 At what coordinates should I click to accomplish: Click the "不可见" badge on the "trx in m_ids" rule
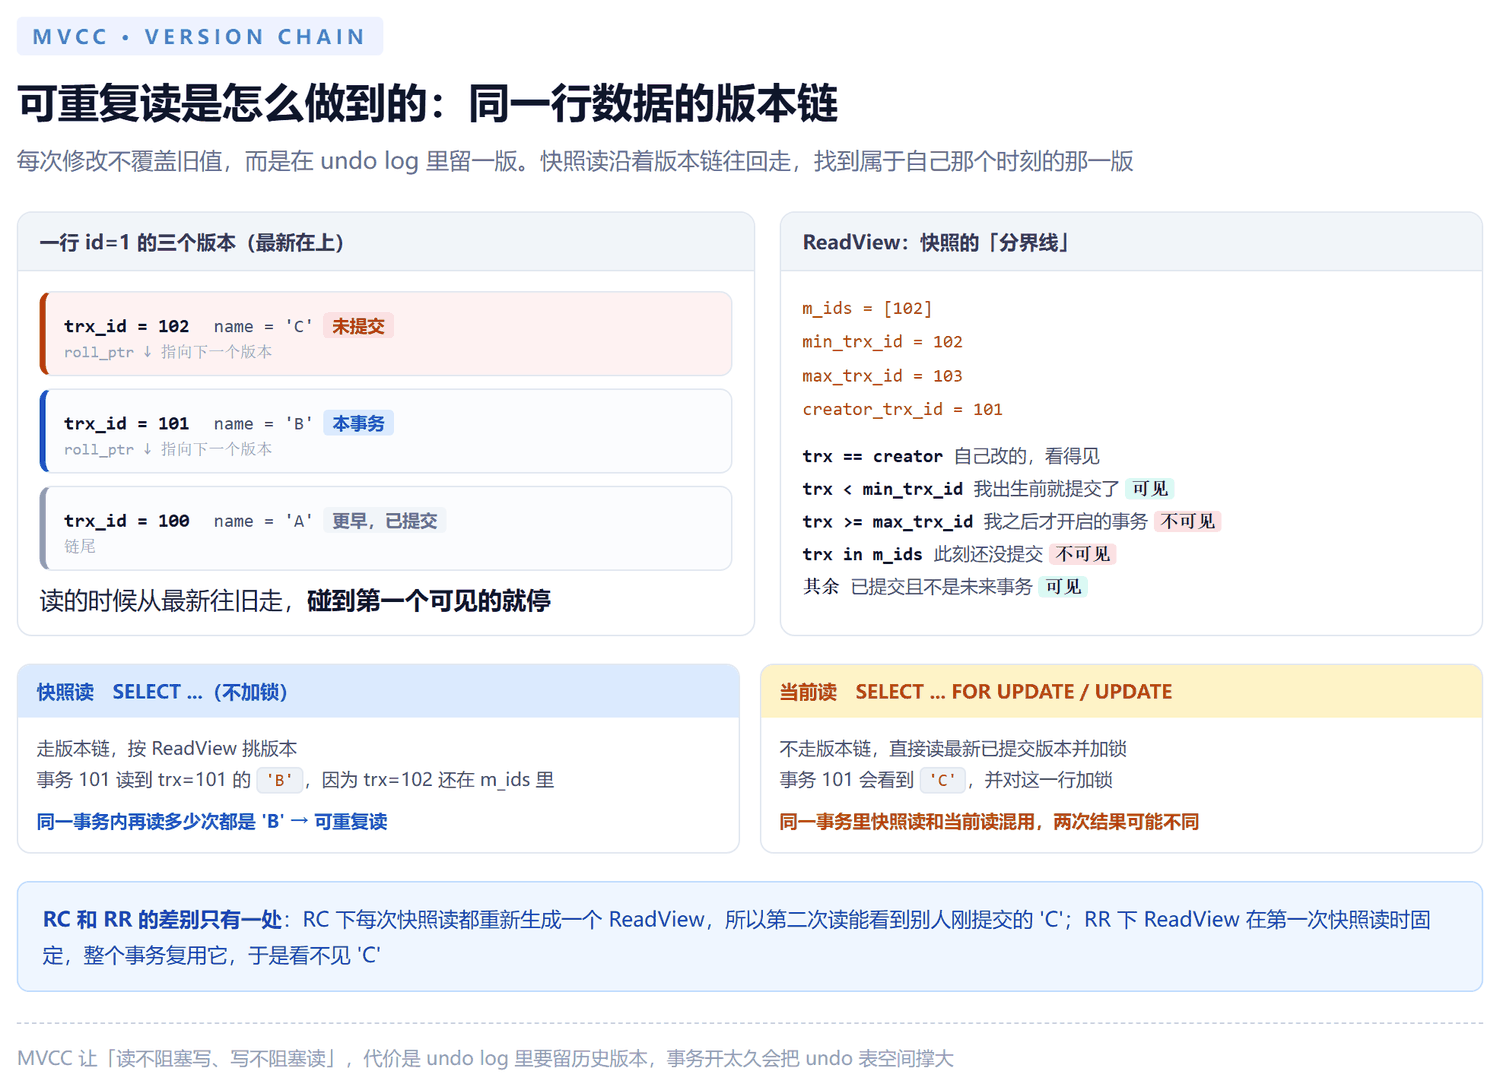pyautogui.click(x=1083, y=554)
